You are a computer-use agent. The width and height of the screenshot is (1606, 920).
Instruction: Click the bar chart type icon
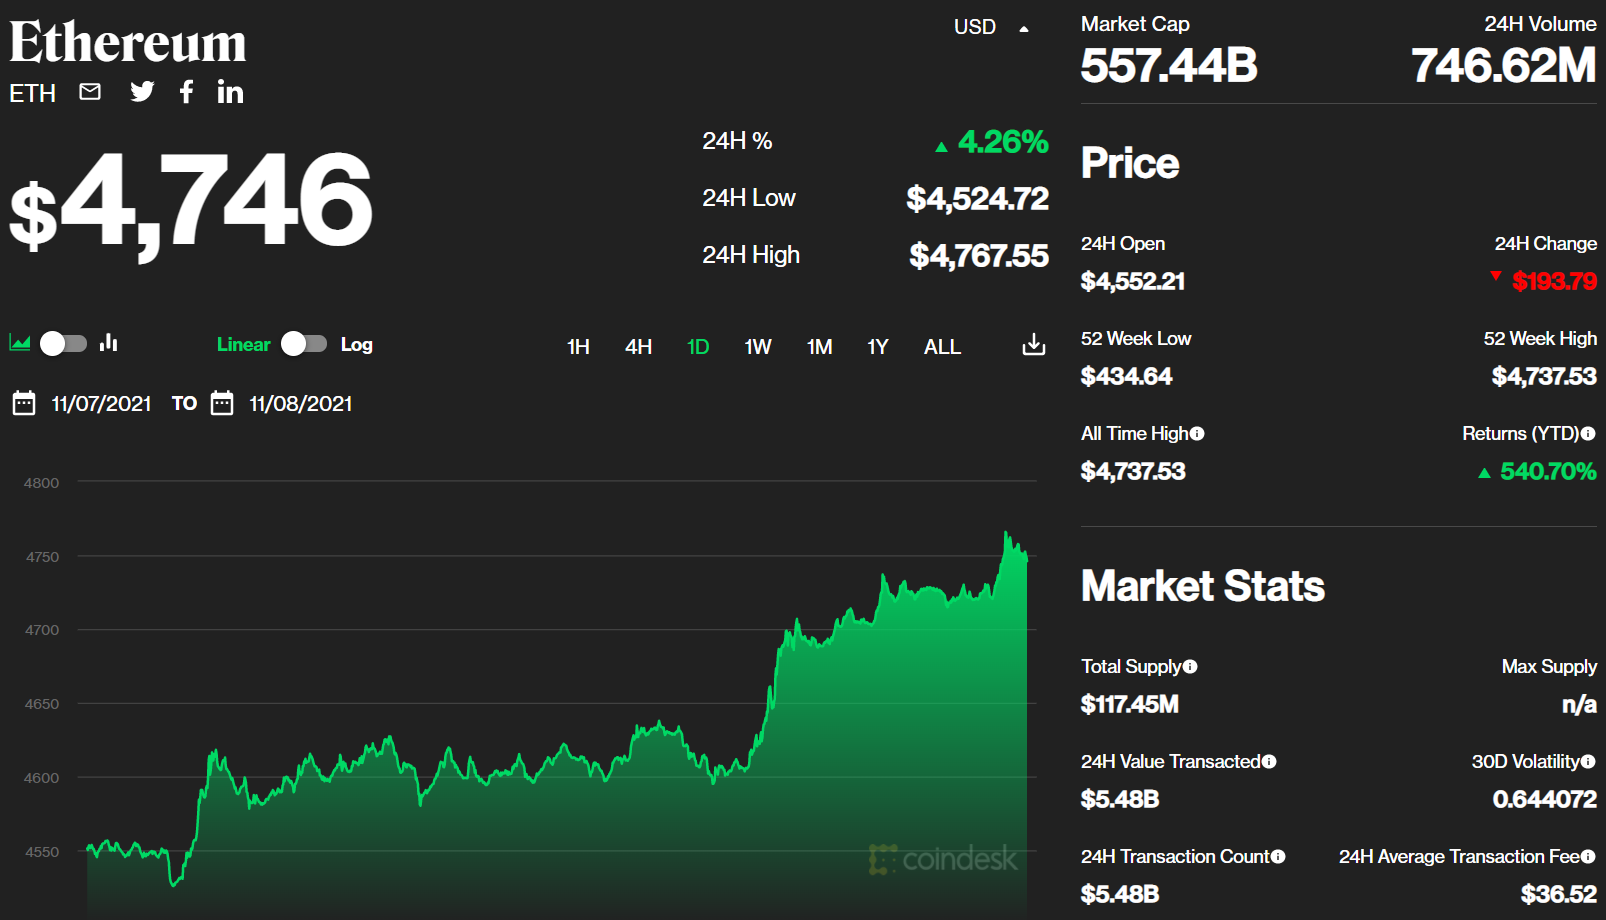coord(109,343)
